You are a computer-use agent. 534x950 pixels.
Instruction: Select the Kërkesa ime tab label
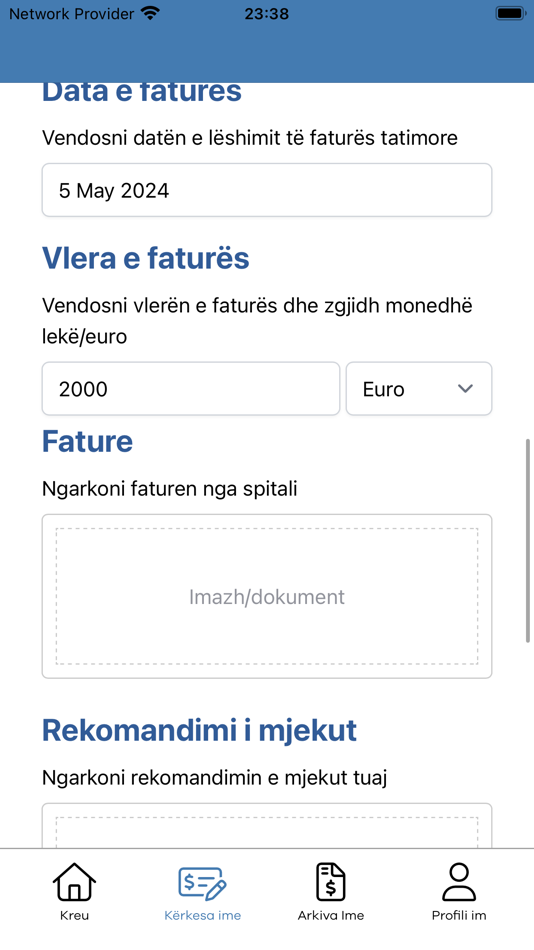coord(202,915)
